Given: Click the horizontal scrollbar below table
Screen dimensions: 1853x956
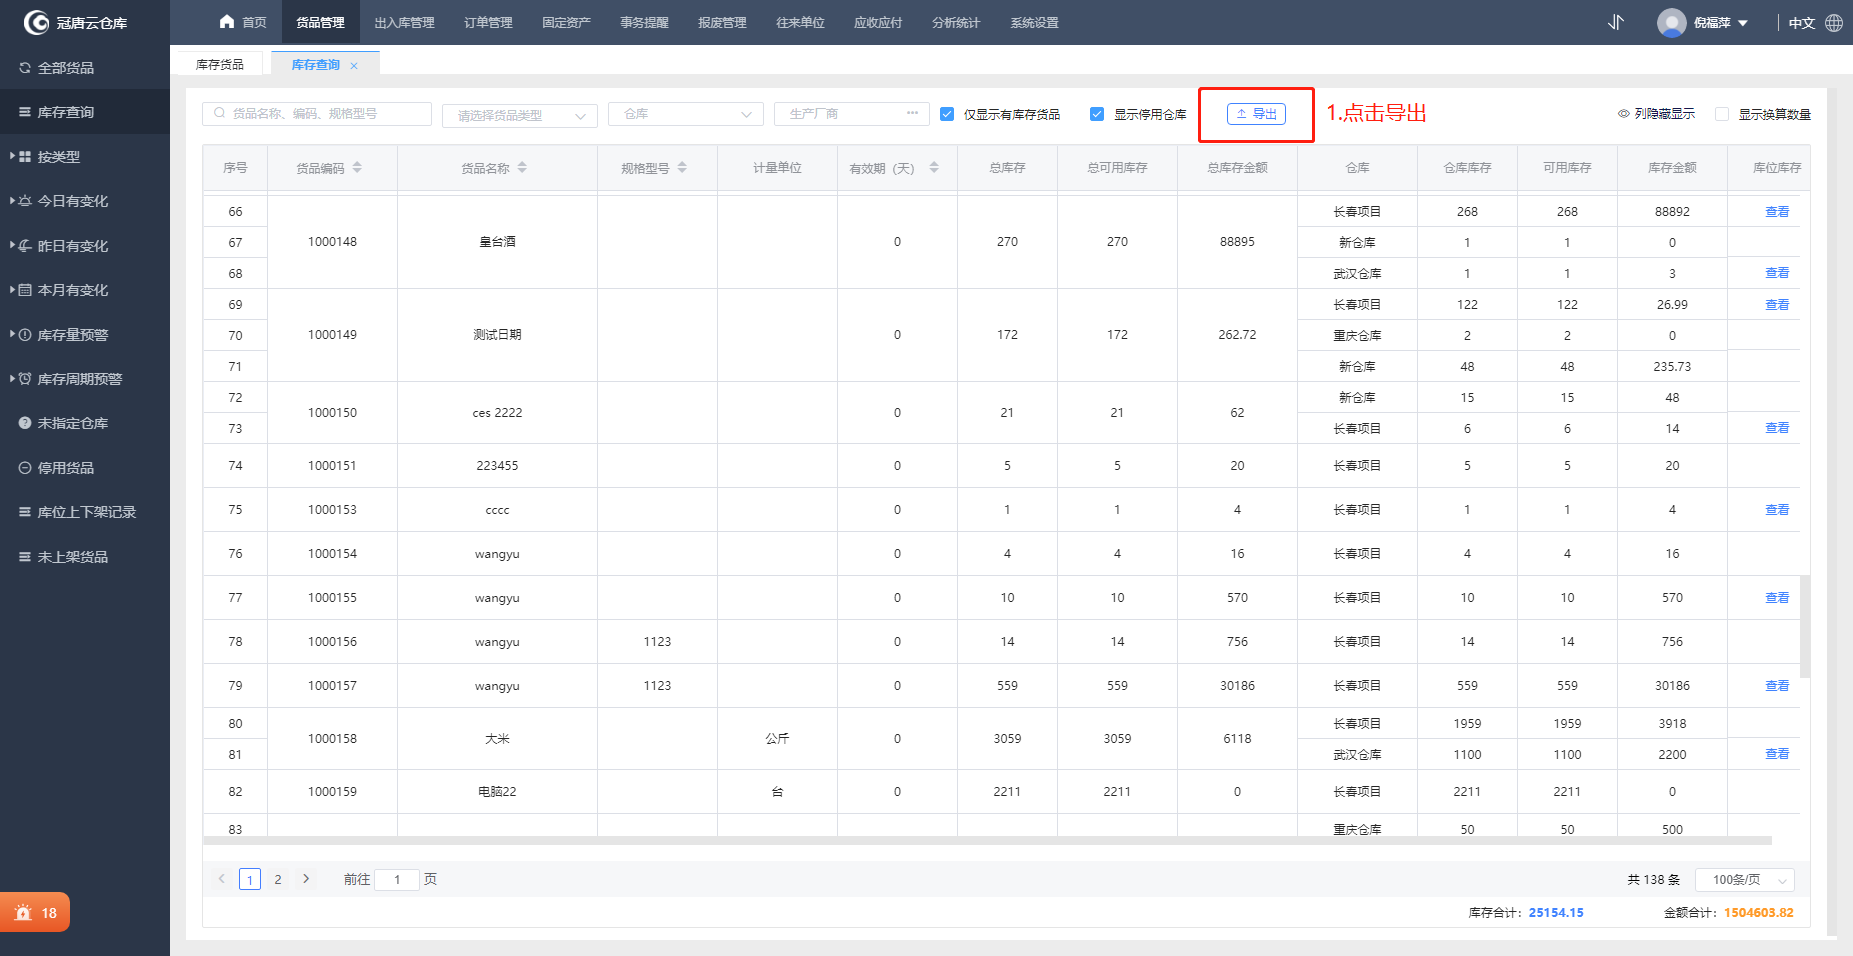Looking at the screenshot, I should (987, 841).
